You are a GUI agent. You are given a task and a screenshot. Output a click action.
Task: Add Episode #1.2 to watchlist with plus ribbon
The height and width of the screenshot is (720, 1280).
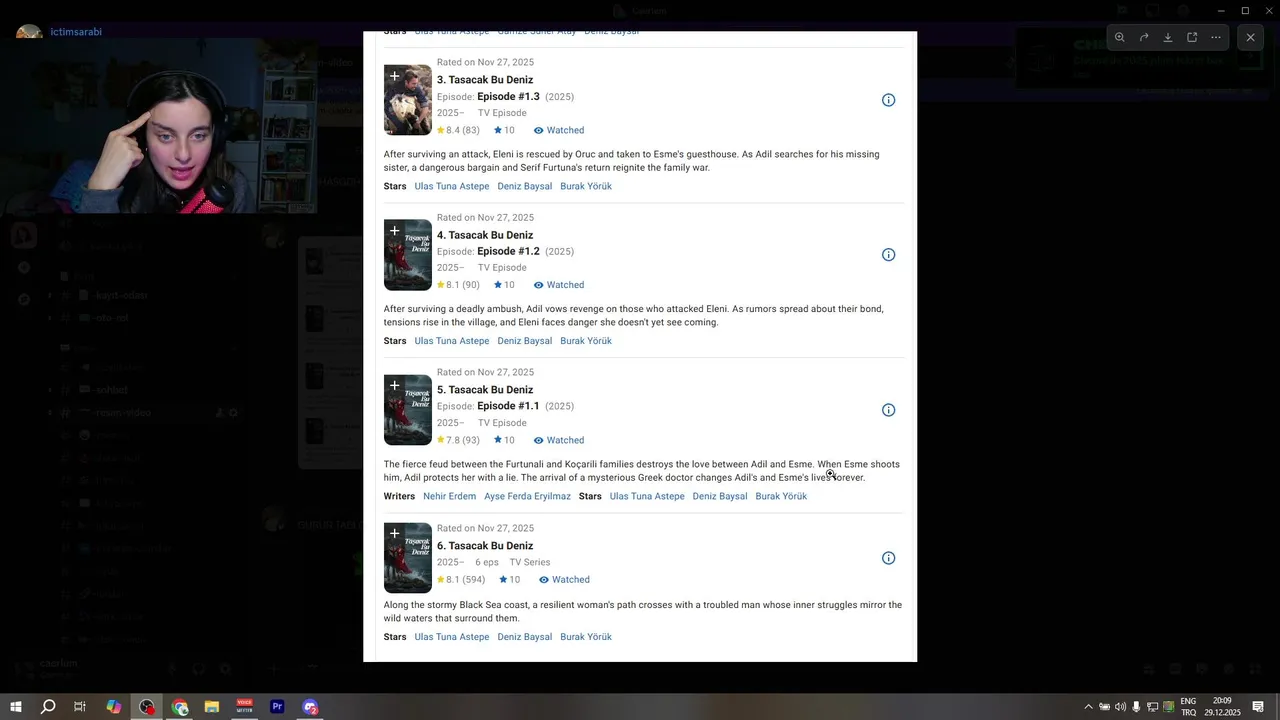(x=394, y=231)
